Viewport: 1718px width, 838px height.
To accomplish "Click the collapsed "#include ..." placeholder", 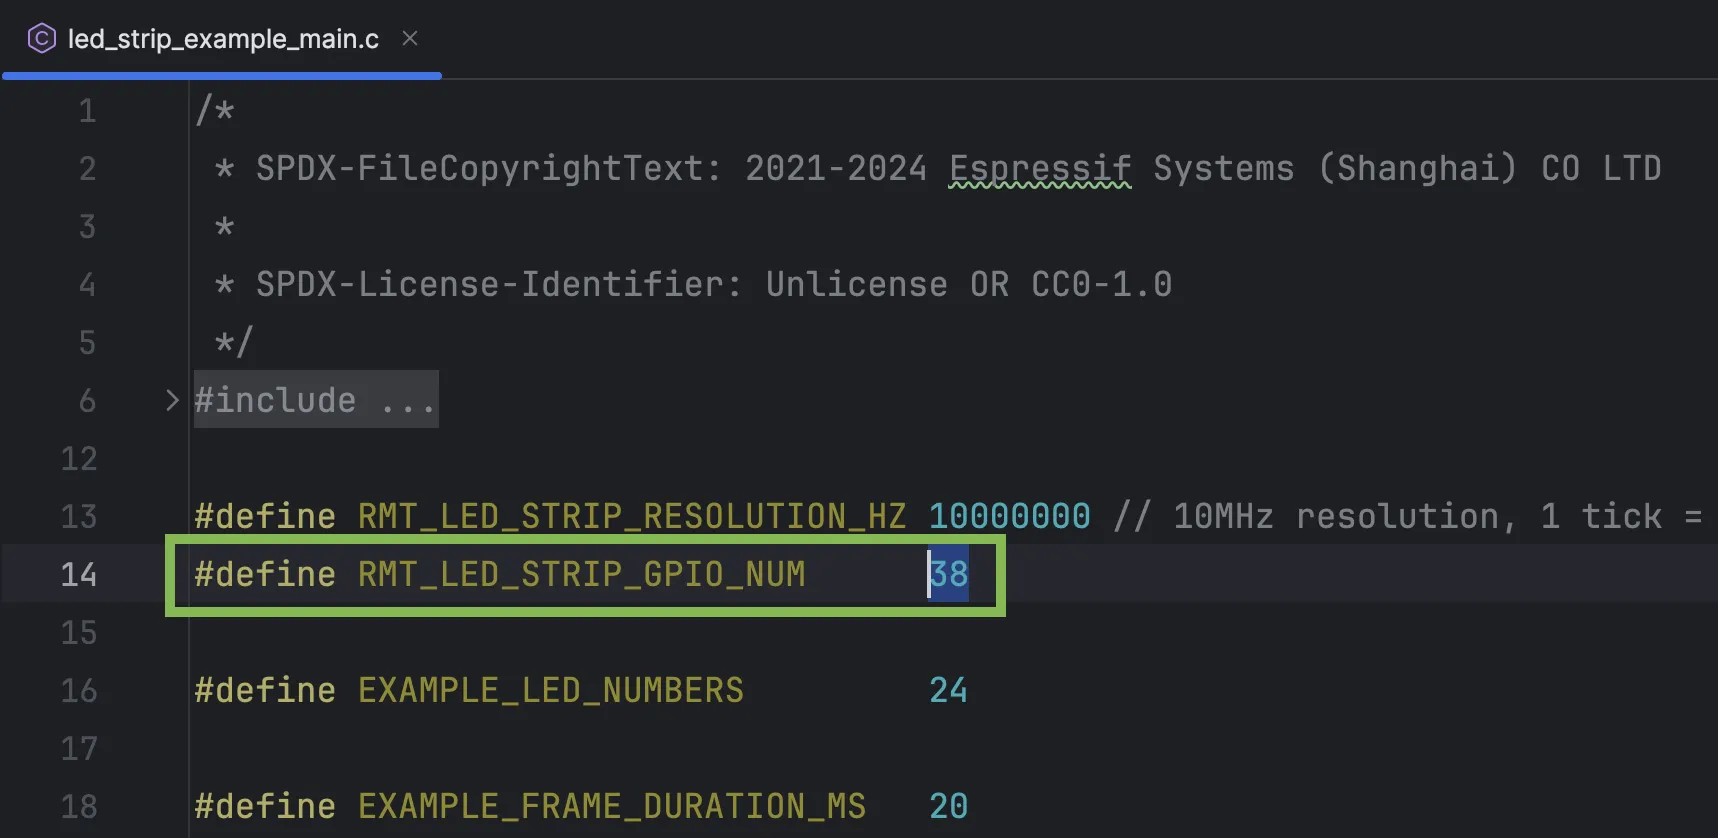I will pos(316,400).
